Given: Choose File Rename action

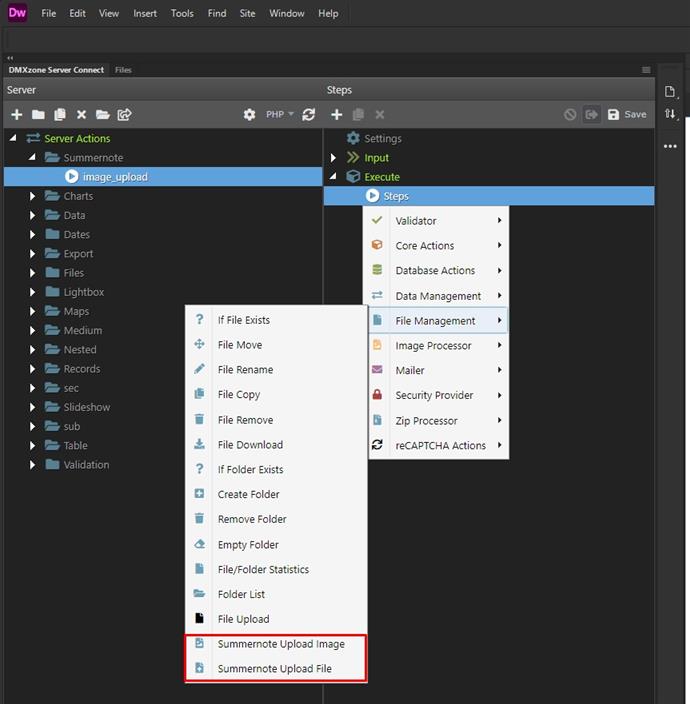Looking at the screenshot, I should 276,370.
